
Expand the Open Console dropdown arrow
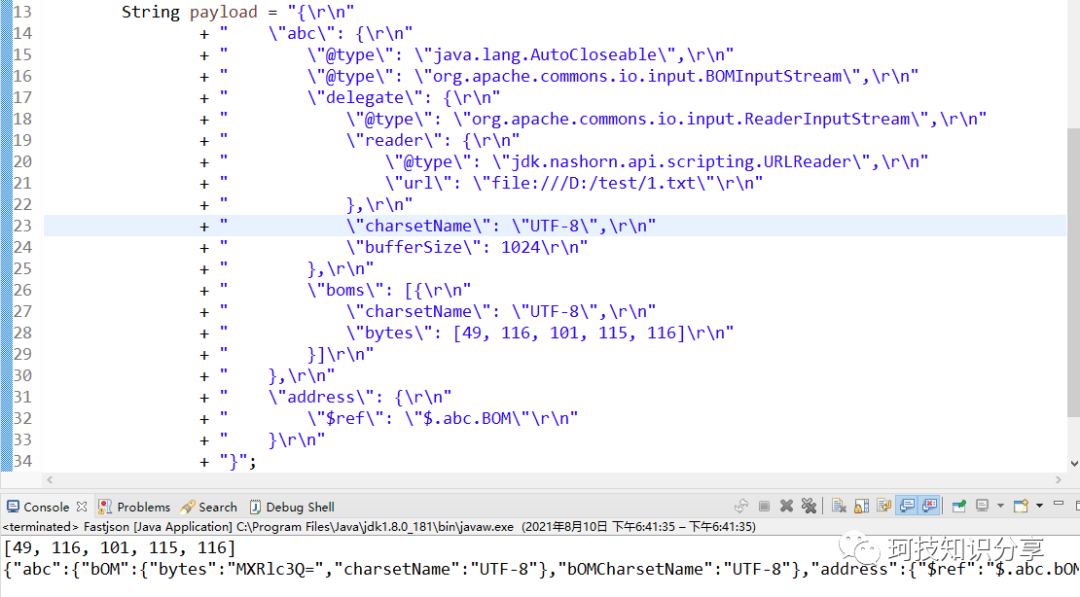pyautogui.click(x=1039, y=506)
